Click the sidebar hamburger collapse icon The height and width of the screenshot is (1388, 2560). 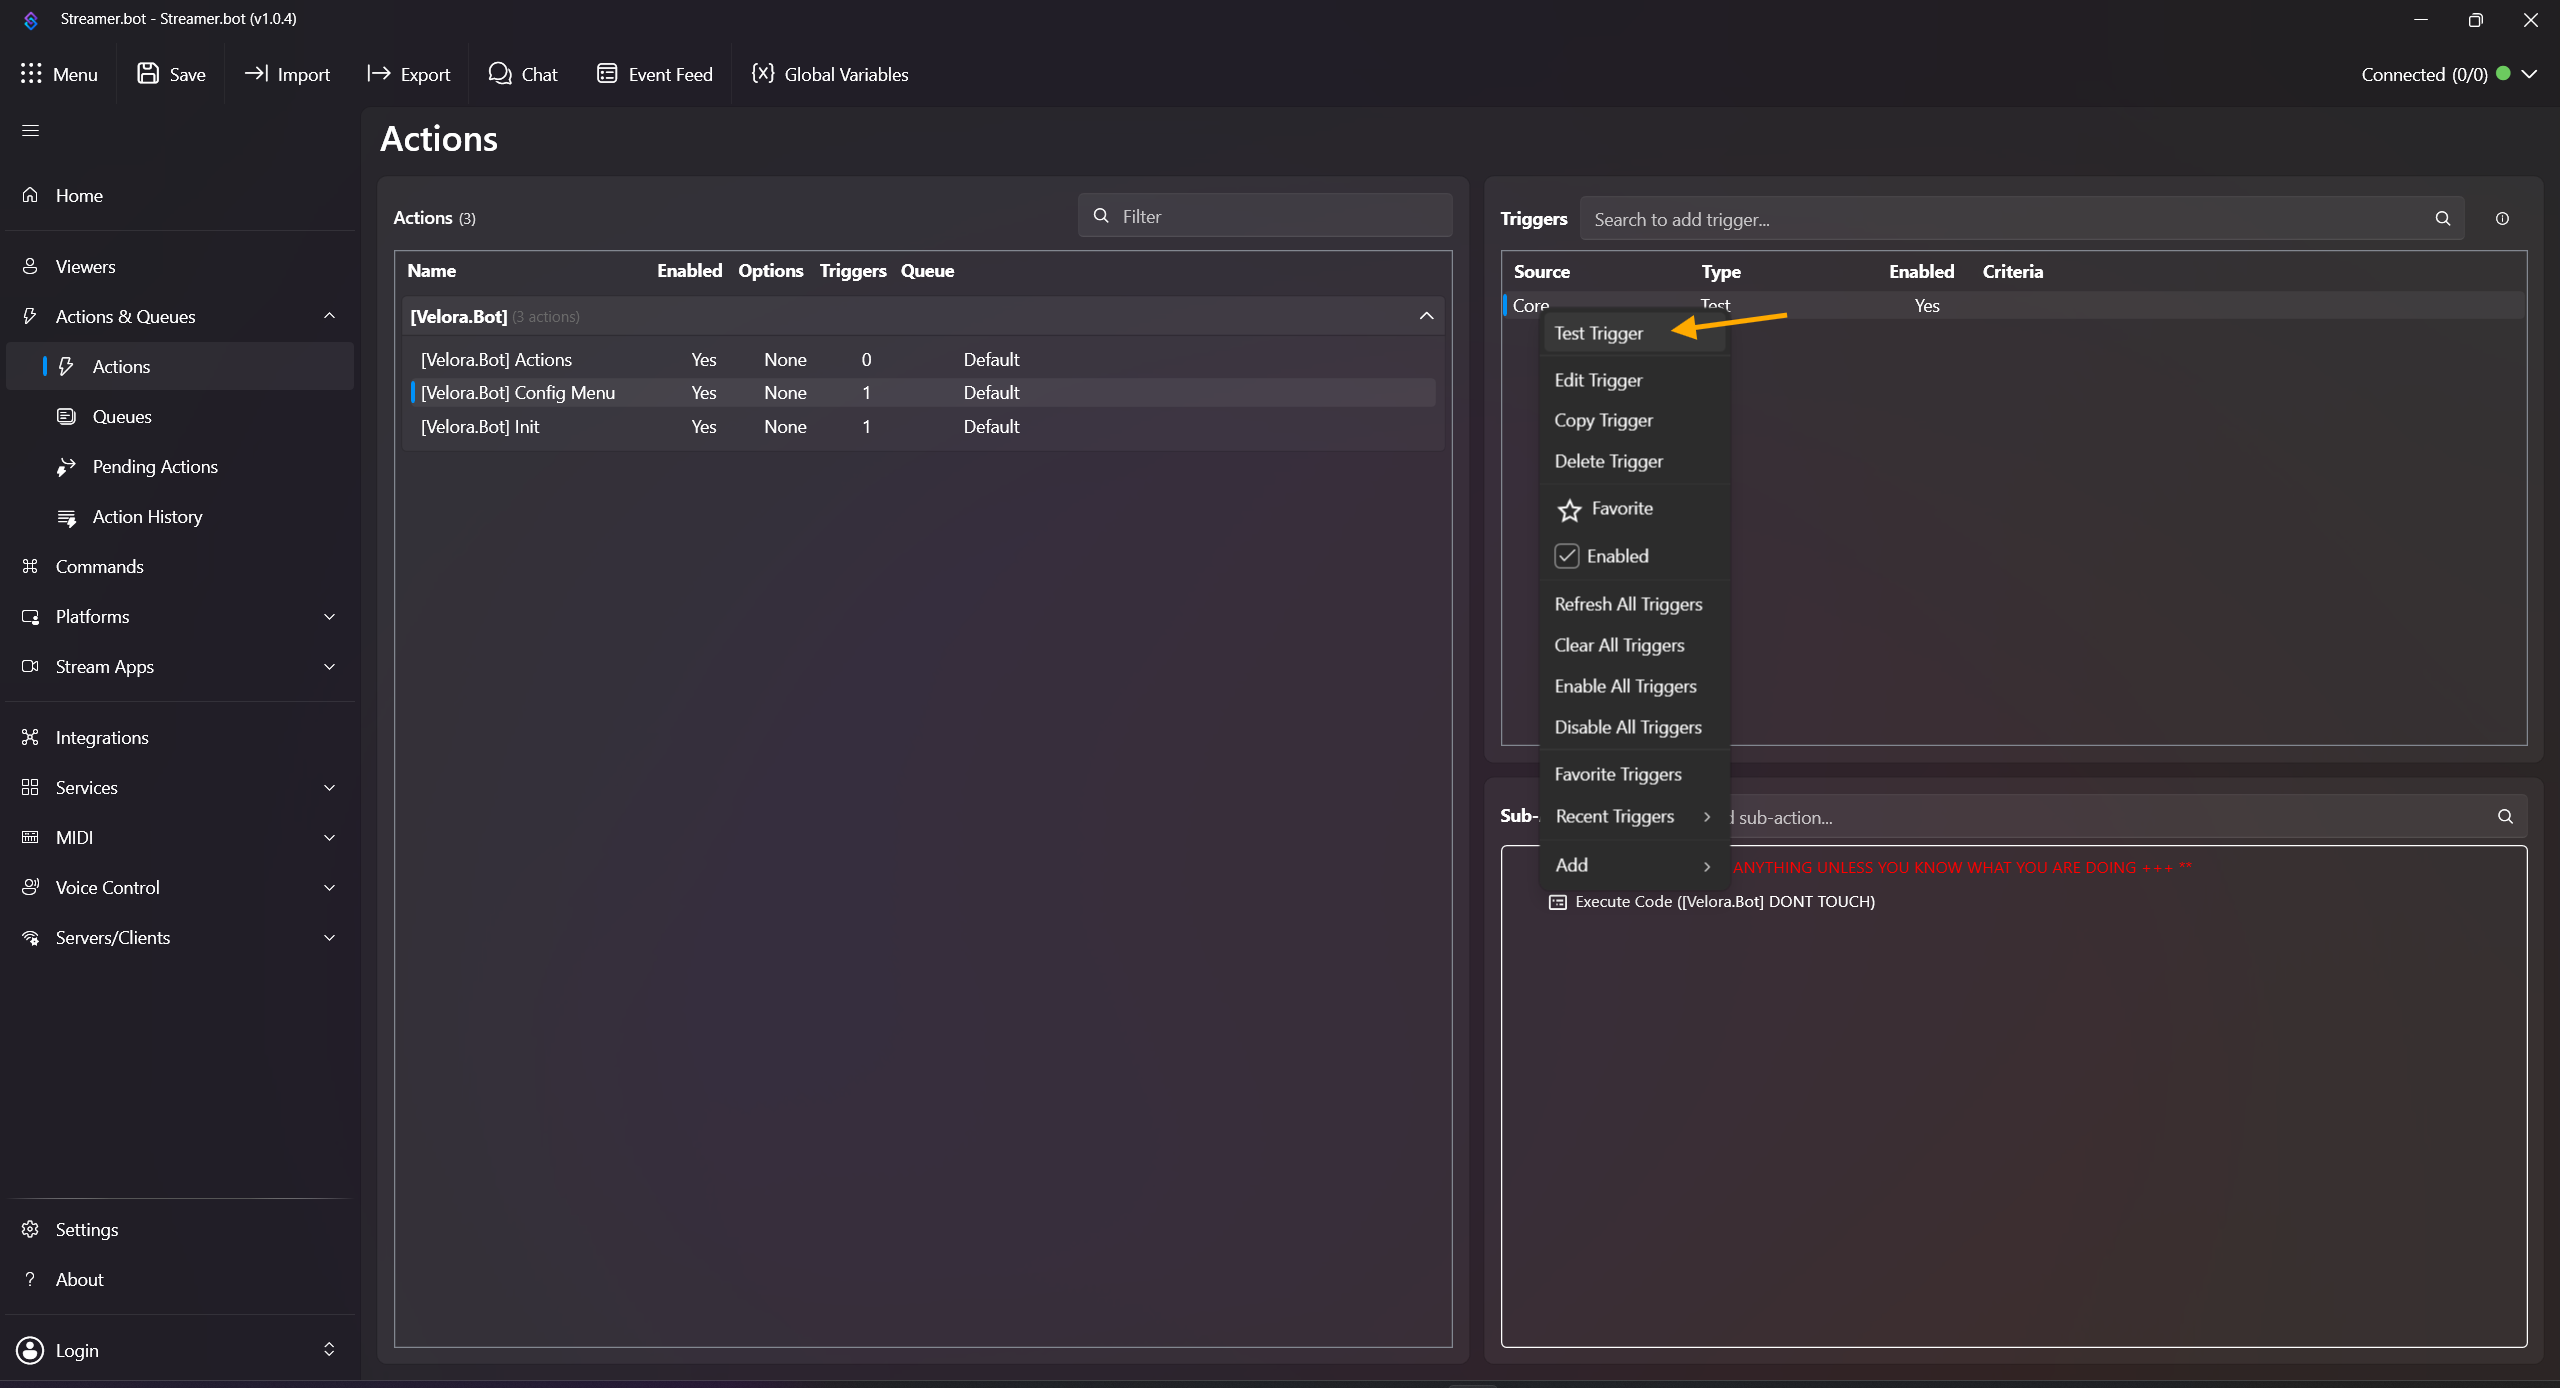30,130
